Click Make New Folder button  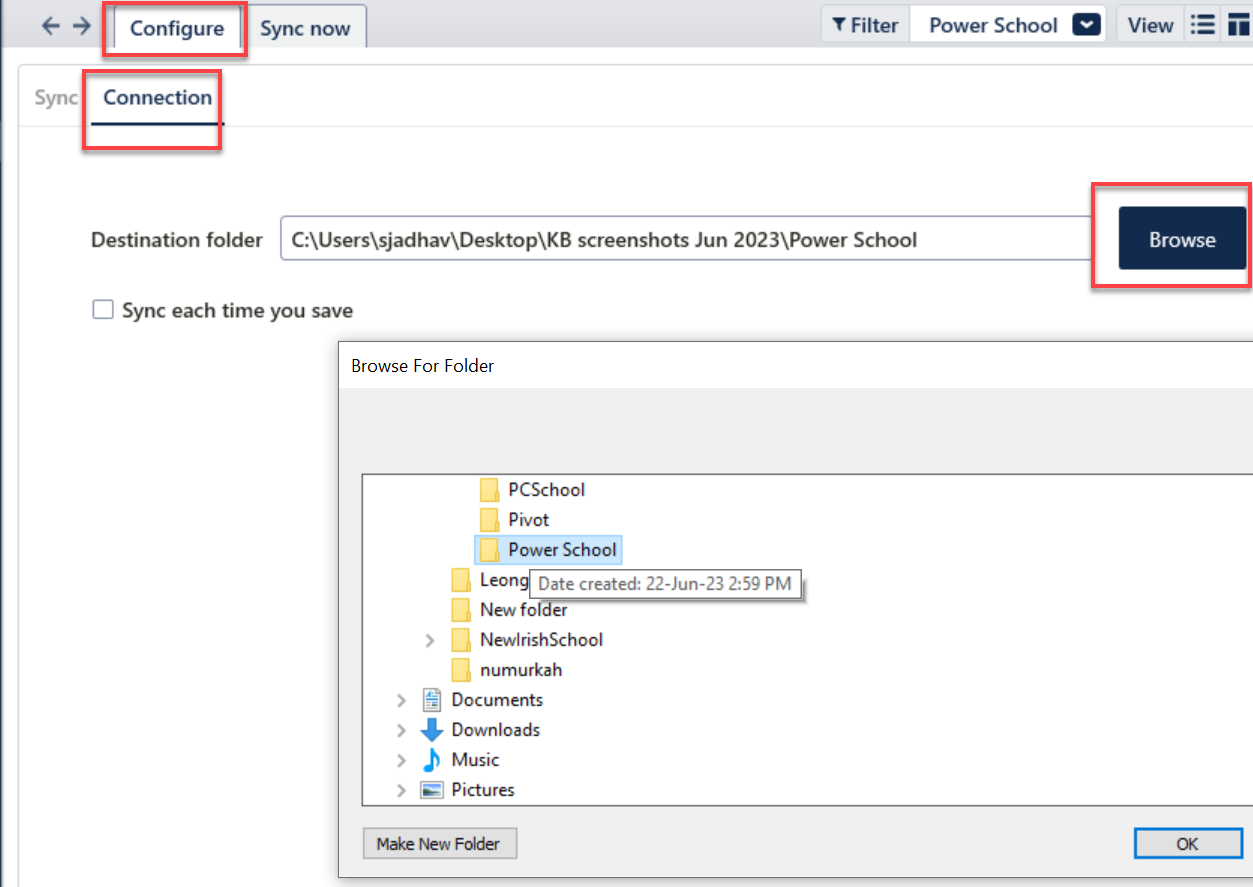pyautogui.click(x=438, y=844)
